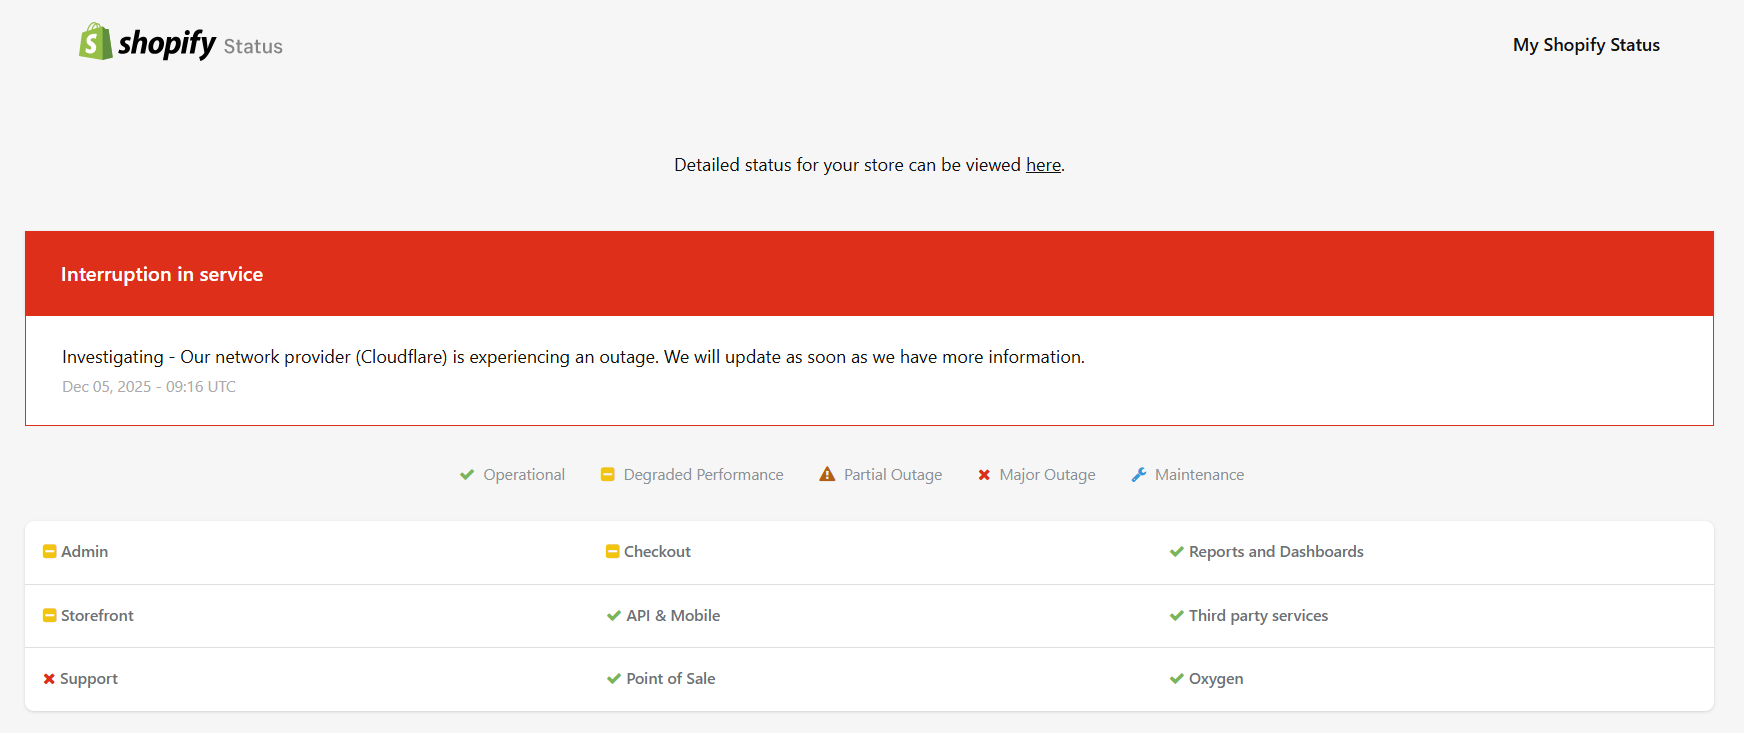Select the API & Mobile service label
This screenshot has width=1744, height=733.
[673, 616]
